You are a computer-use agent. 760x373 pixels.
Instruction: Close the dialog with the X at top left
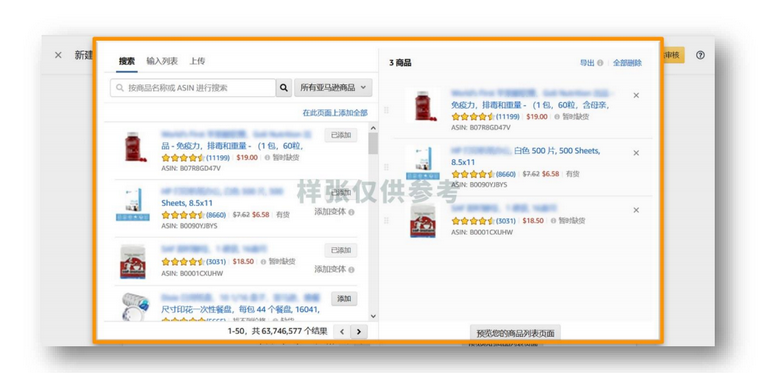58,55
